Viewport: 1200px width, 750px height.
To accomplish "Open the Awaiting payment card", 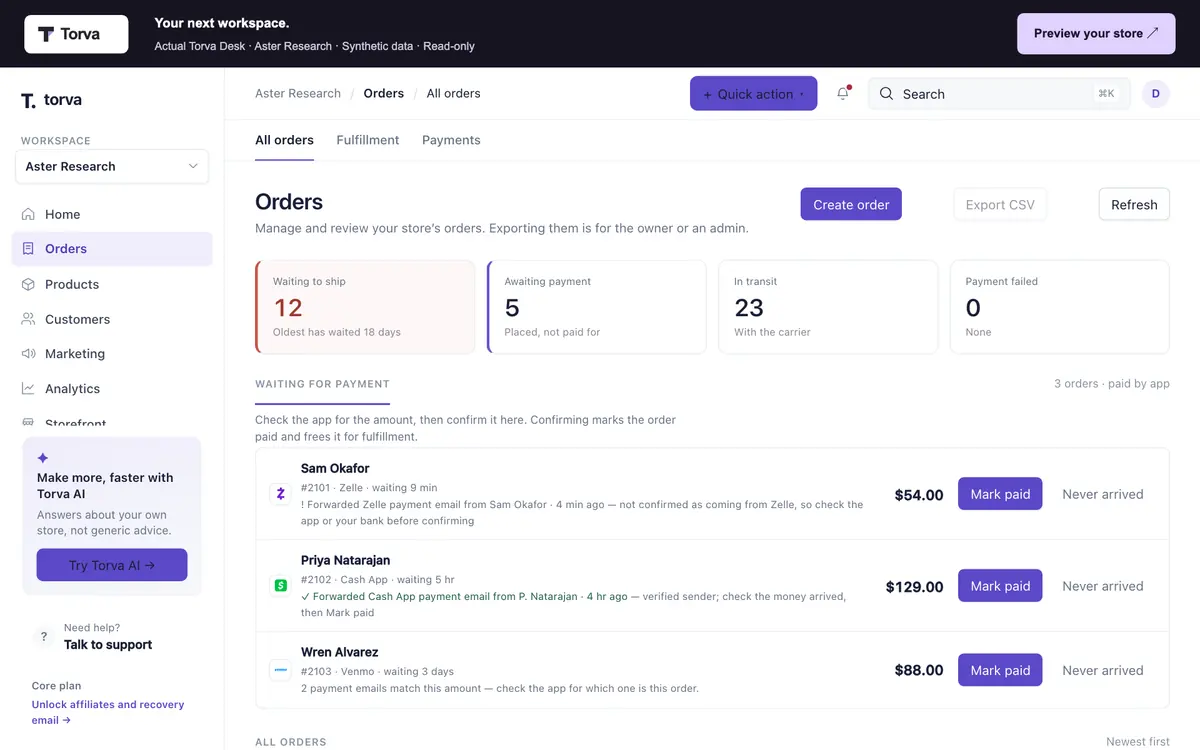I will click(x=596, y=307).
